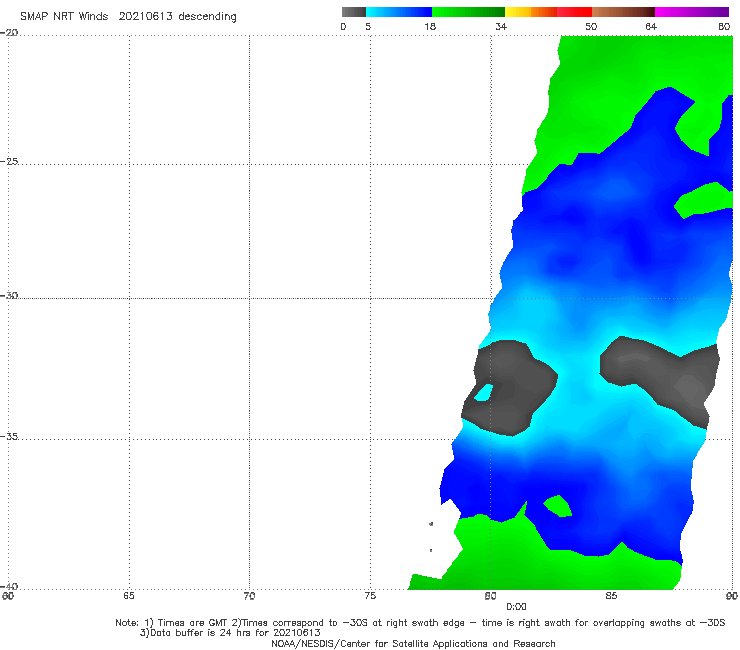Click the green patch at the right edge near -26
This screenshot has width=740, height=650.
pos(703,200)
